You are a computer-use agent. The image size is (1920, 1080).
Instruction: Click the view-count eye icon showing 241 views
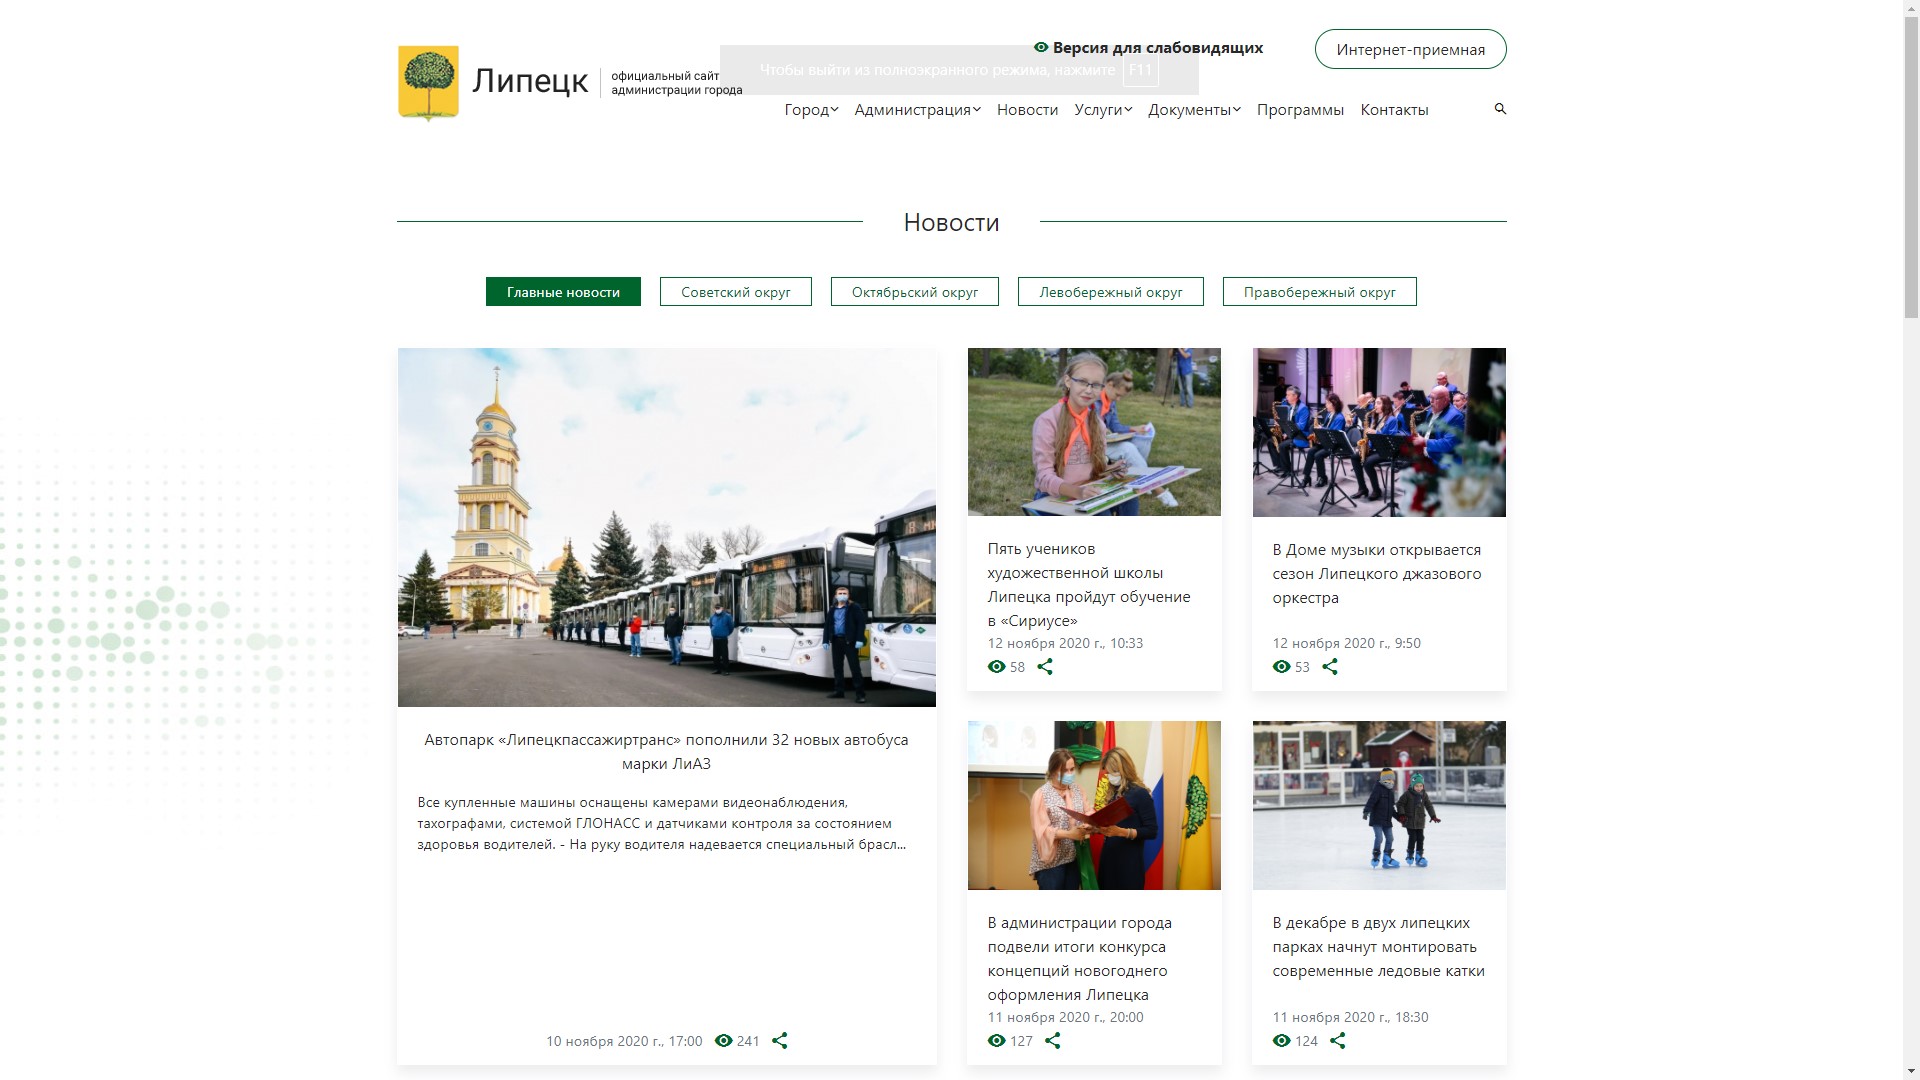coord(724,1041)
